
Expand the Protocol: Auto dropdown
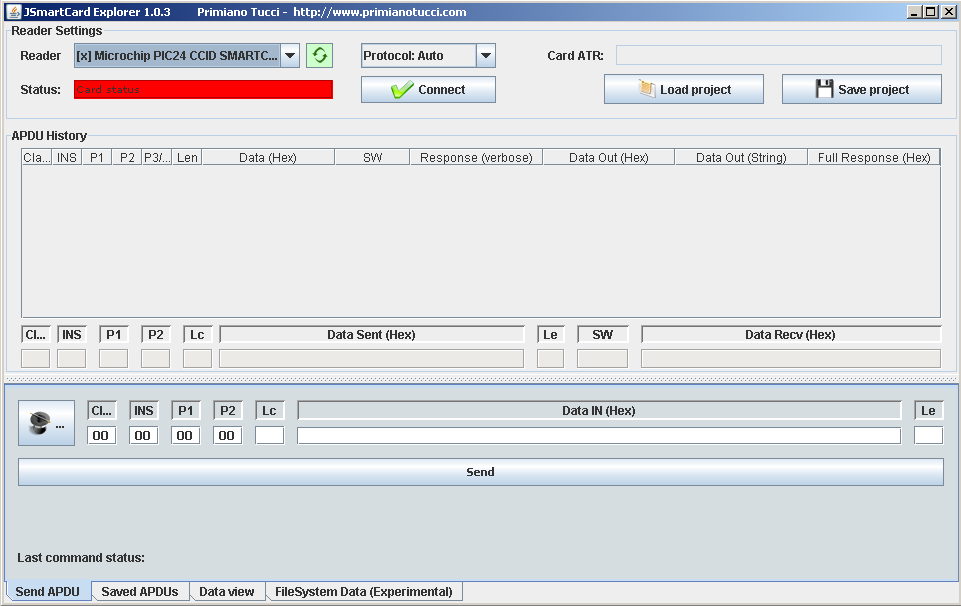pyautogui.click(x=485, y=56)
